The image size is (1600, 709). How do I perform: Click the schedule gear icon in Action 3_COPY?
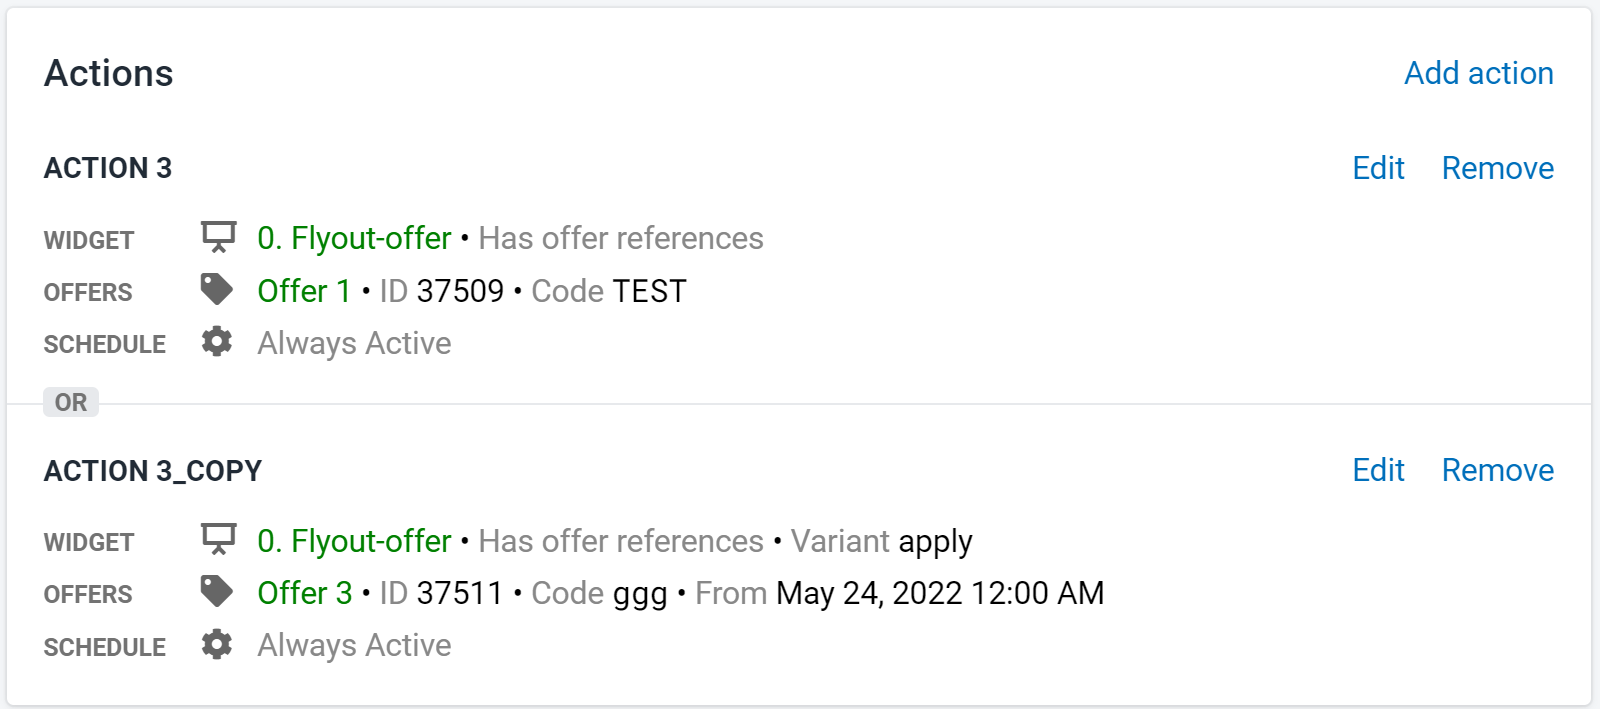(x=217, y=644)
